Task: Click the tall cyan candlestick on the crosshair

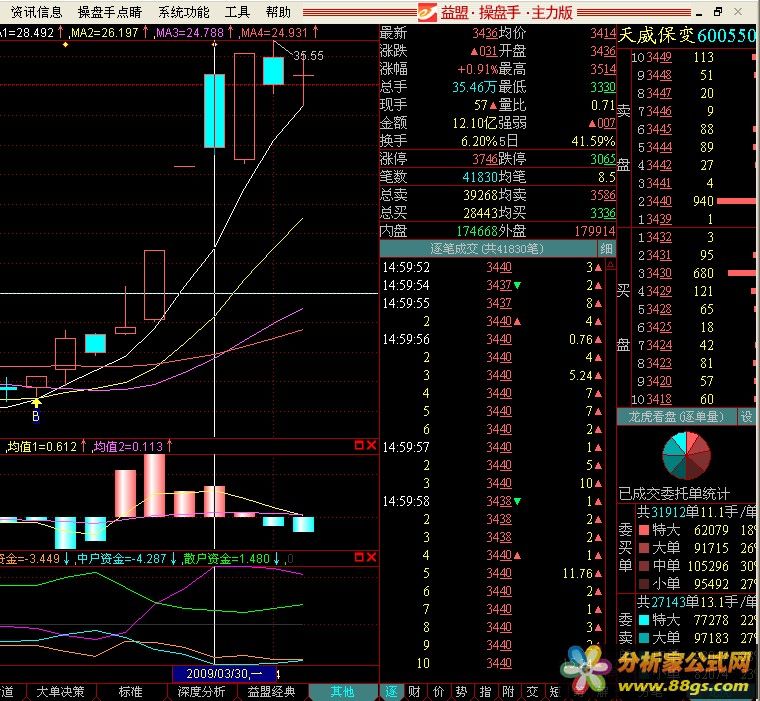Action: point(214,111)
